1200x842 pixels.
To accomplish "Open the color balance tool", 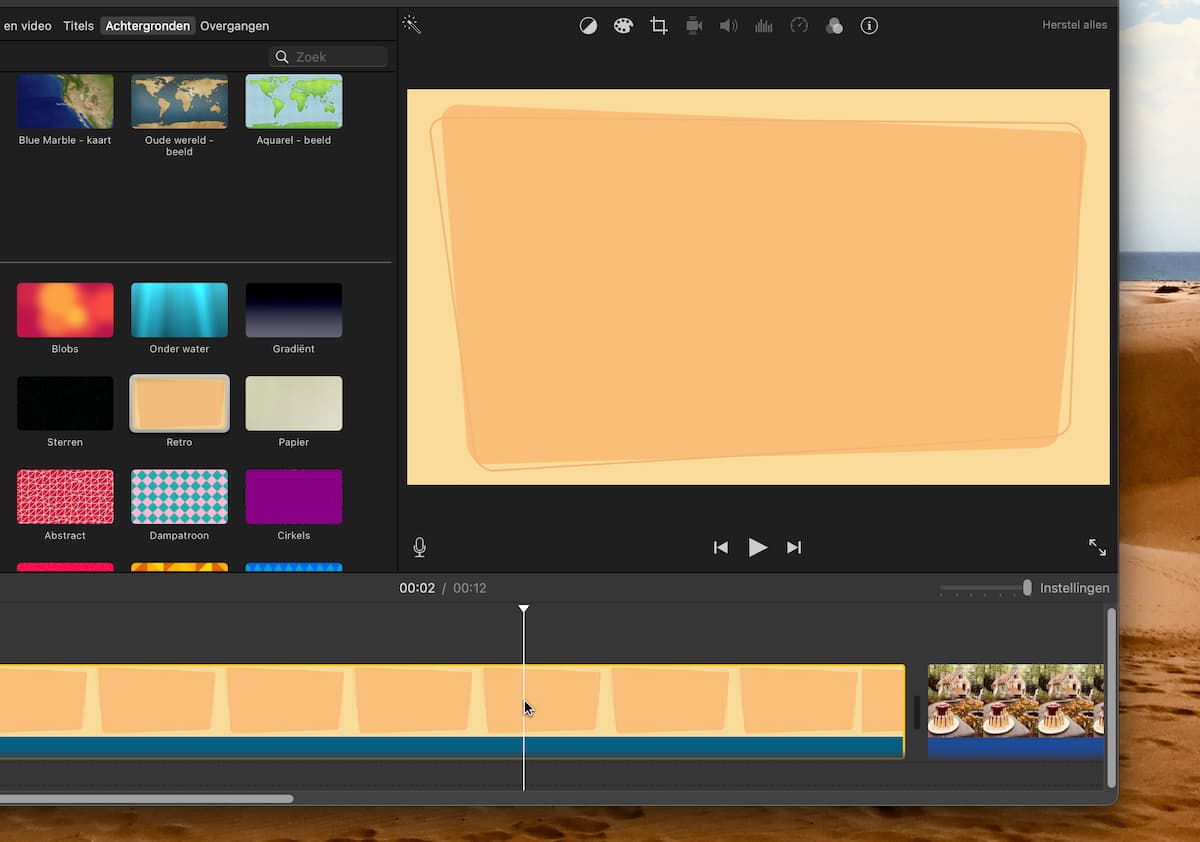I will (588, 26).
